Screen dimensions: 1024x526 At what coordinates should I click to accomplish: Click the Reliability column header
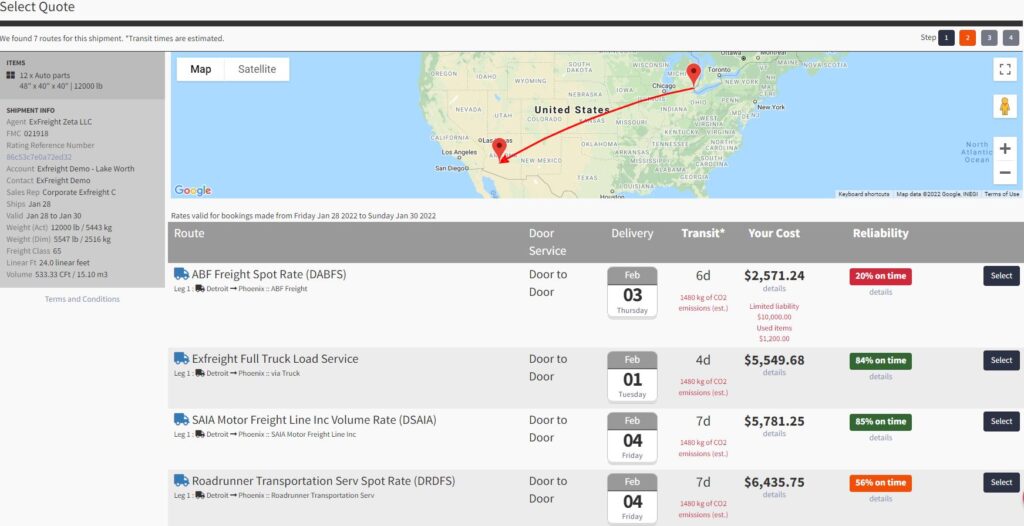(x=880, y=233)
